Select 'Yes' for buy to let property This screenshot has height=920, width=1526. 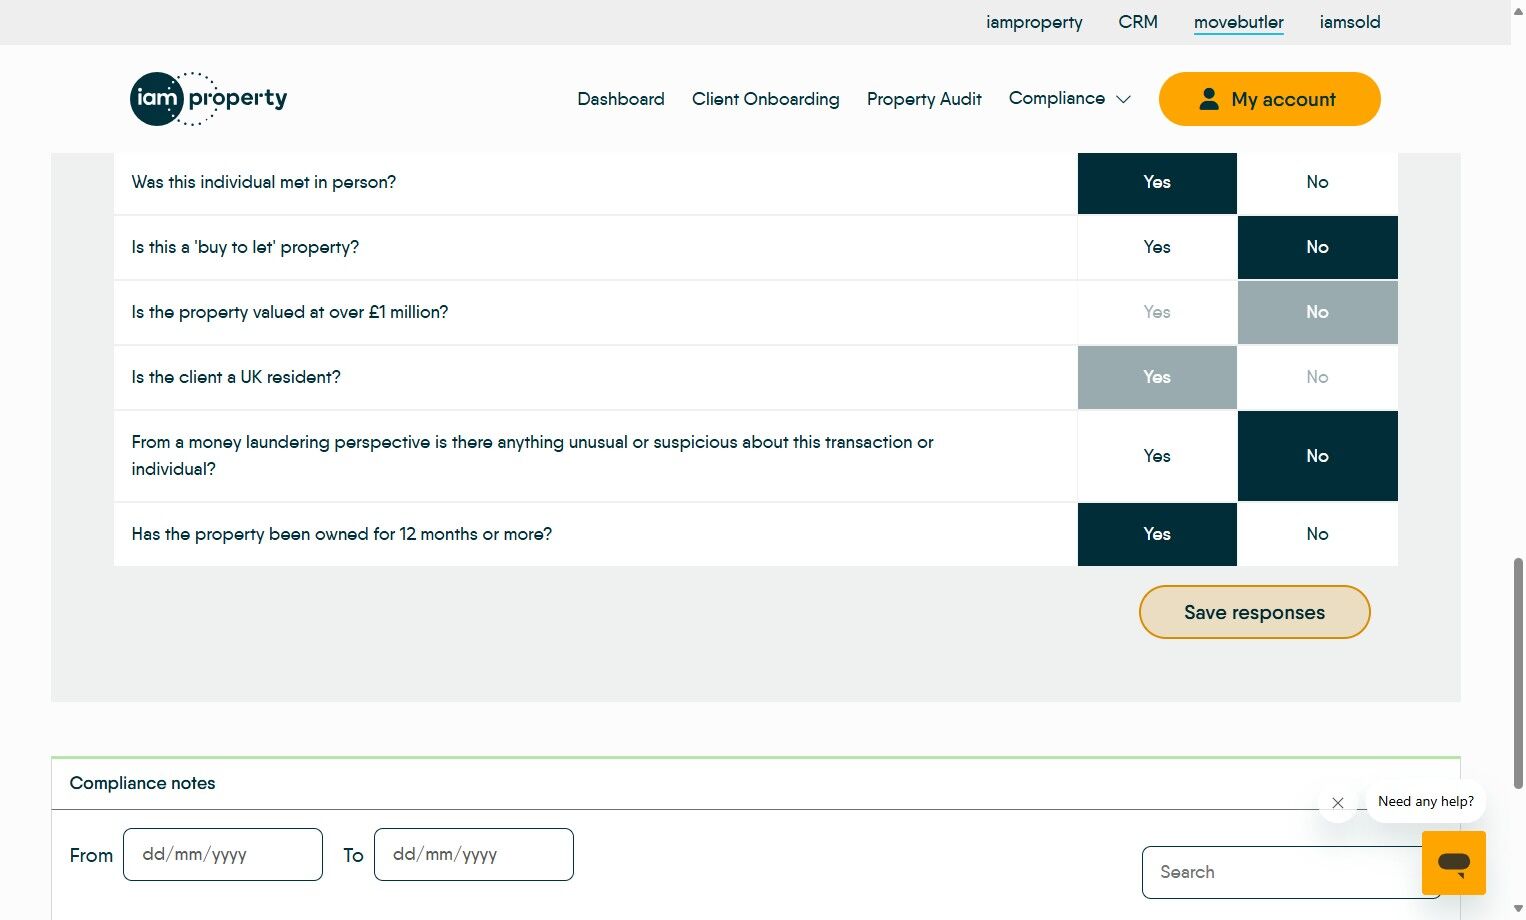pyautogui.click(x=1157, y=247)
